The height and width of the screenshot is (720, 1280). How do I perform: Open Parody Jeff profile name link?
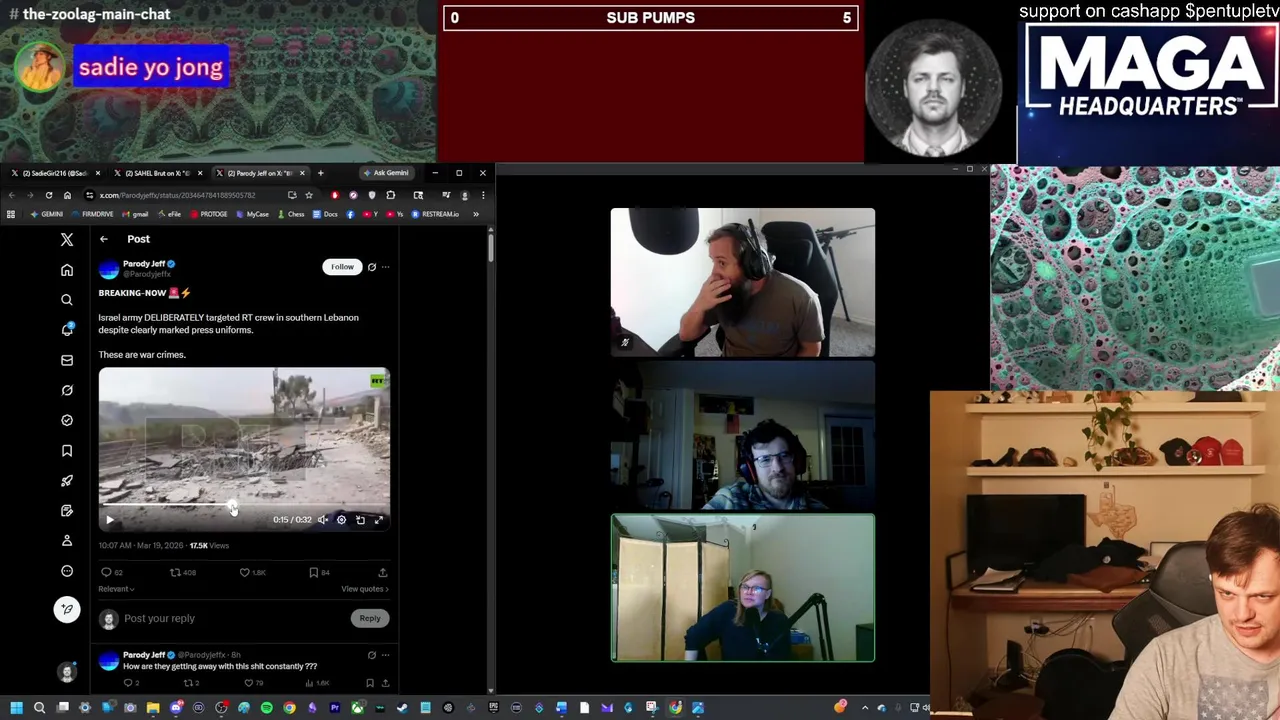click(x=144, y=264)
